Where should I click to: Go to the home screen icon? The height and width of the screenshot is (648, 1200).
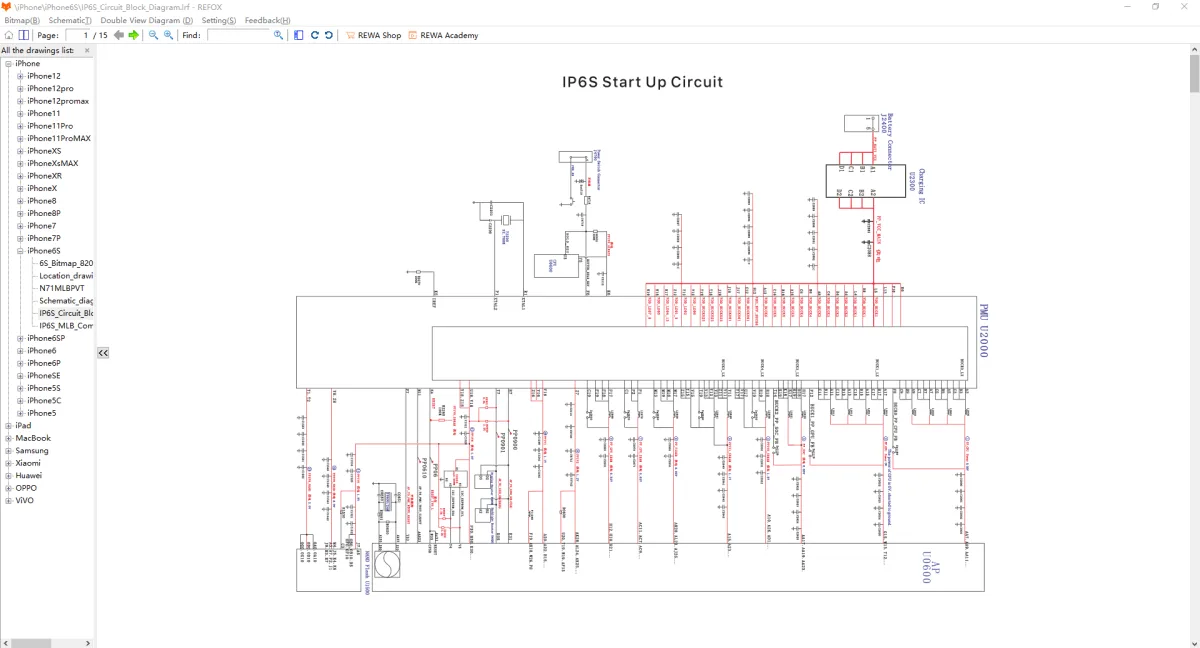9,35
